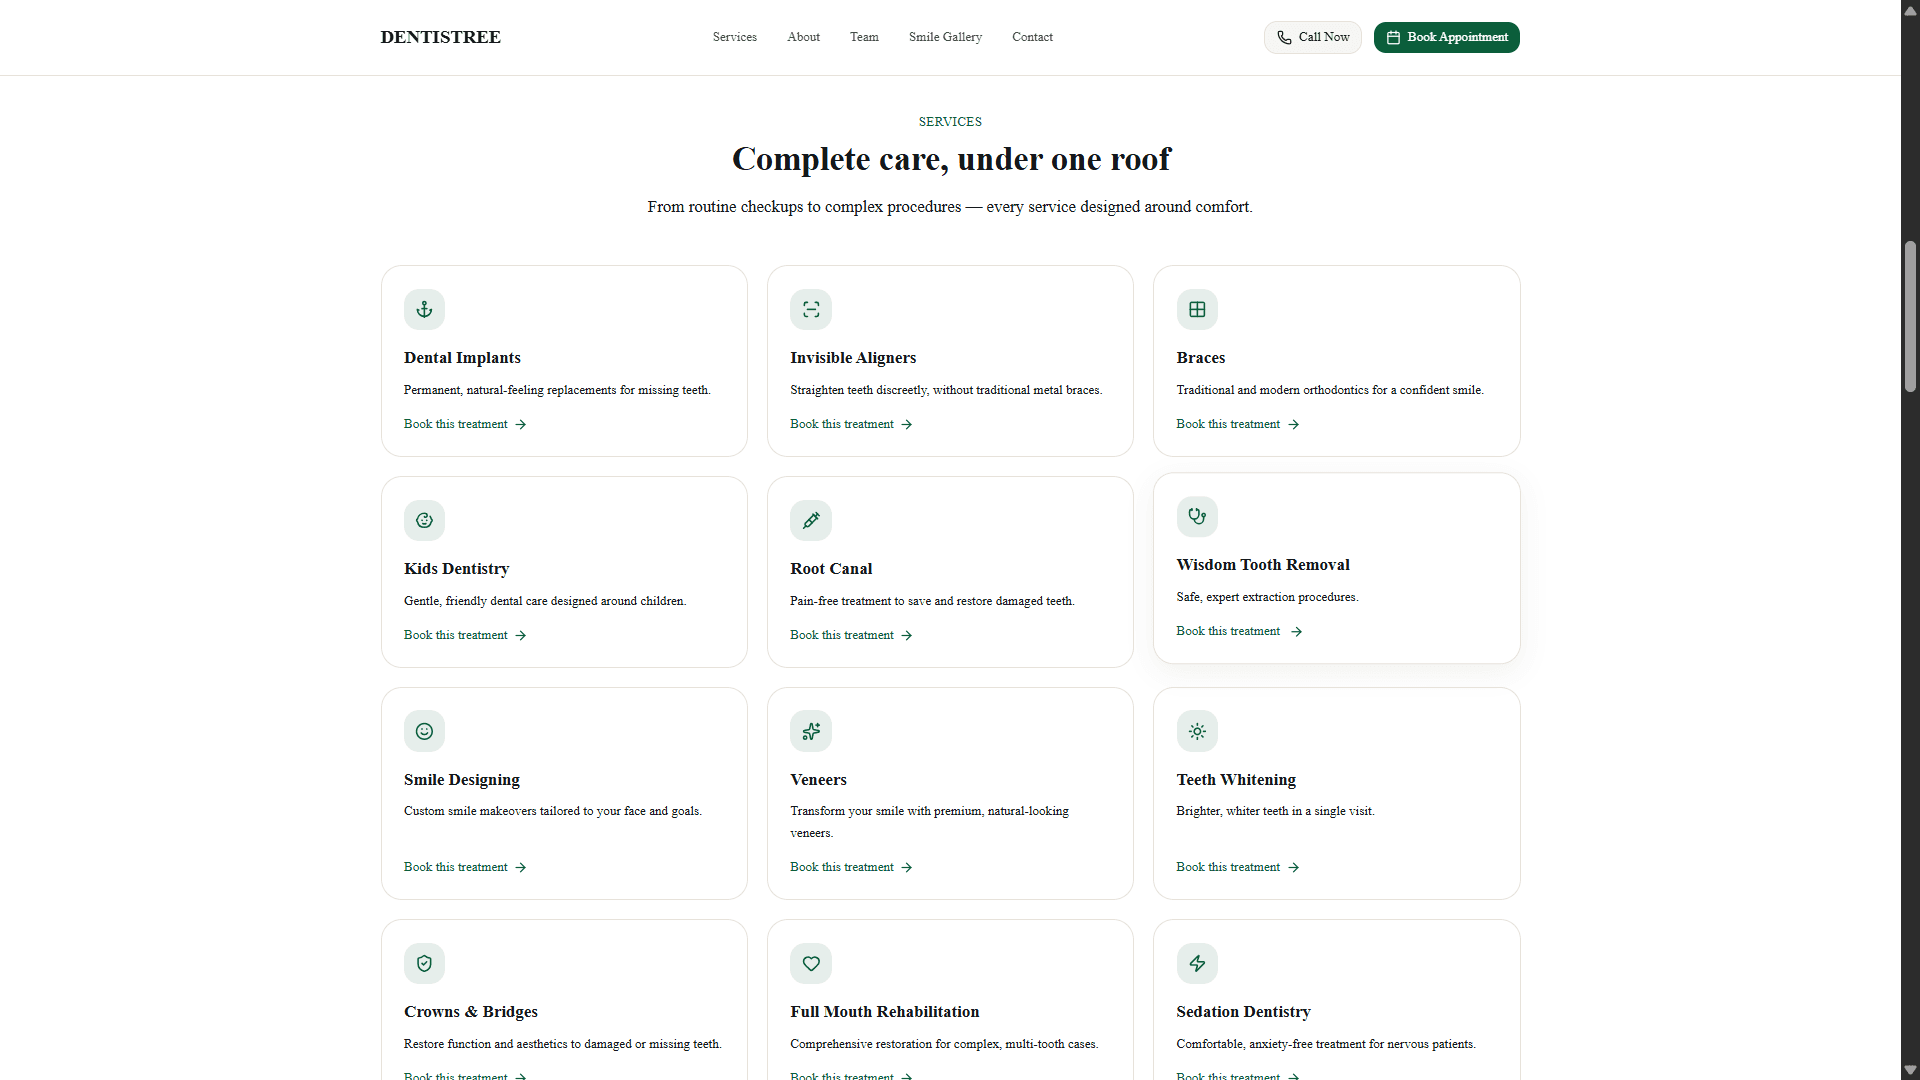The image size is (1920, 1080).
Task: Click the Dental Implants card title
Action: click(462, 358)
